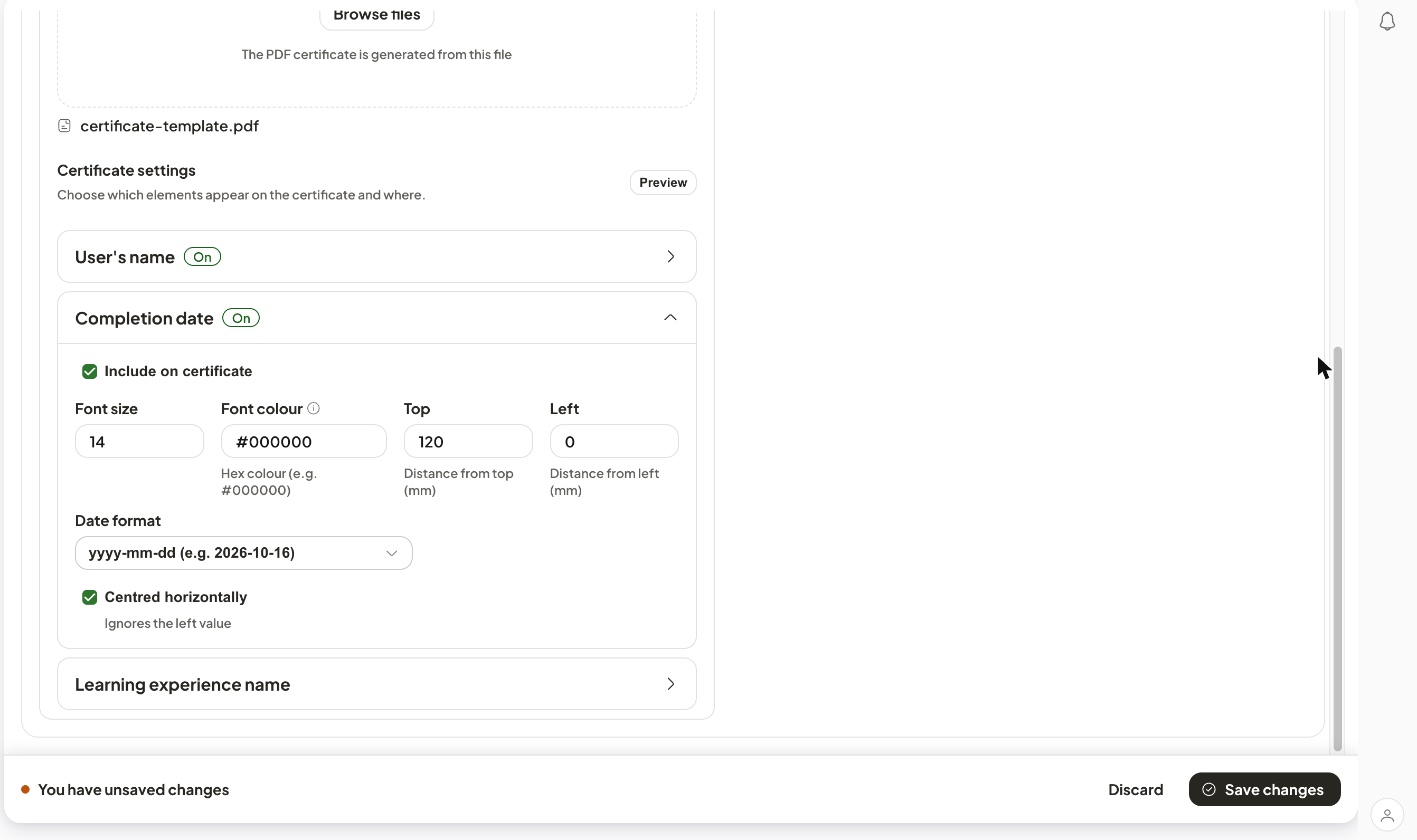Discard unsaved changes
Viewport: 1417px width, 840px height.
point(1135,789)
